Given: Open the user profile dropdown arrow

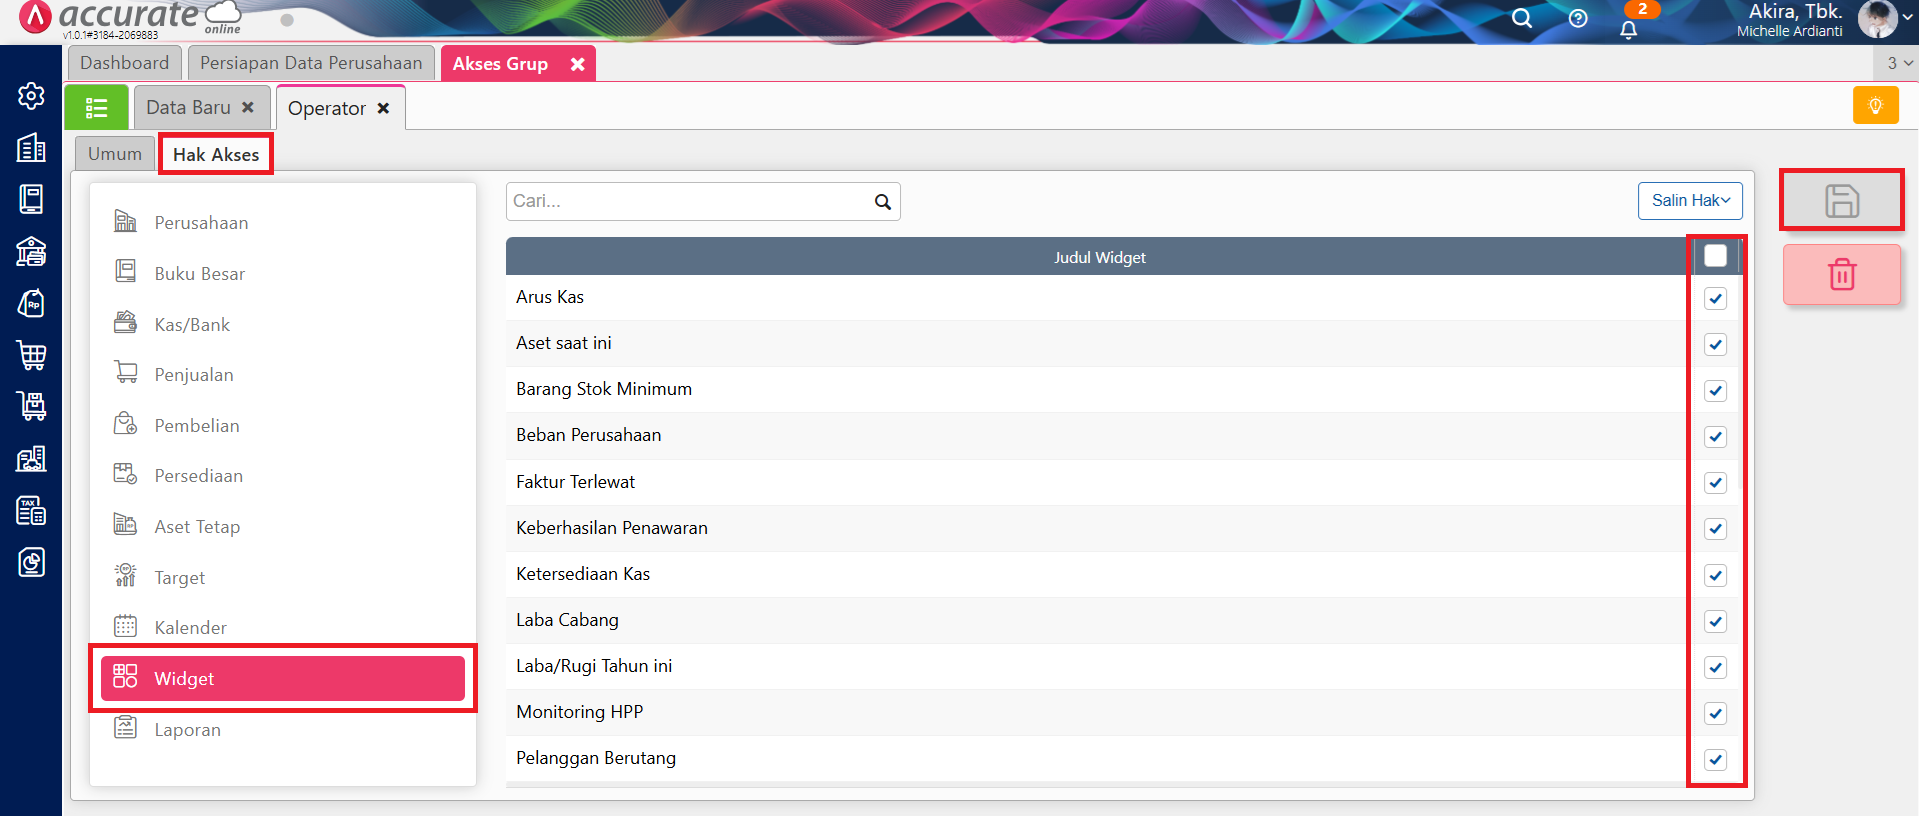Looking at the screenshot, I should 1907,17.
